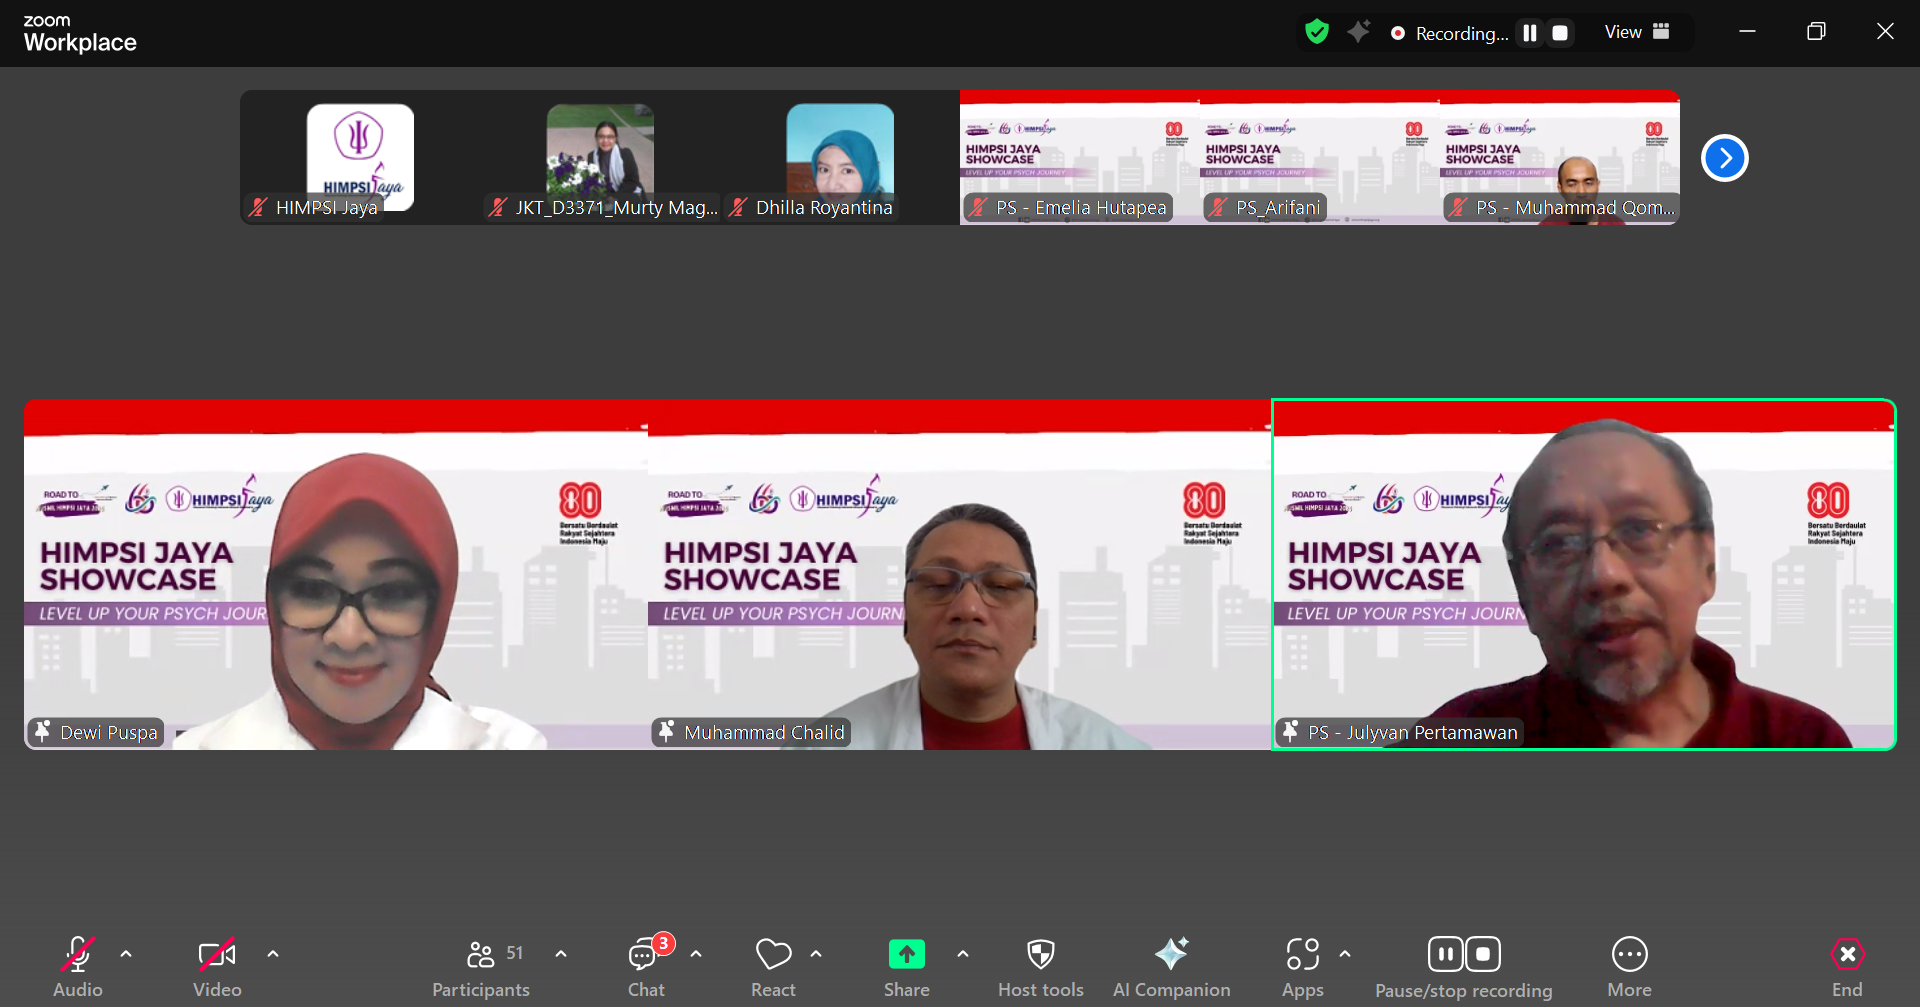The image size is (1920, 1008).
Task: Restore down the Zoom meeting window
Action: (1816, 32)
